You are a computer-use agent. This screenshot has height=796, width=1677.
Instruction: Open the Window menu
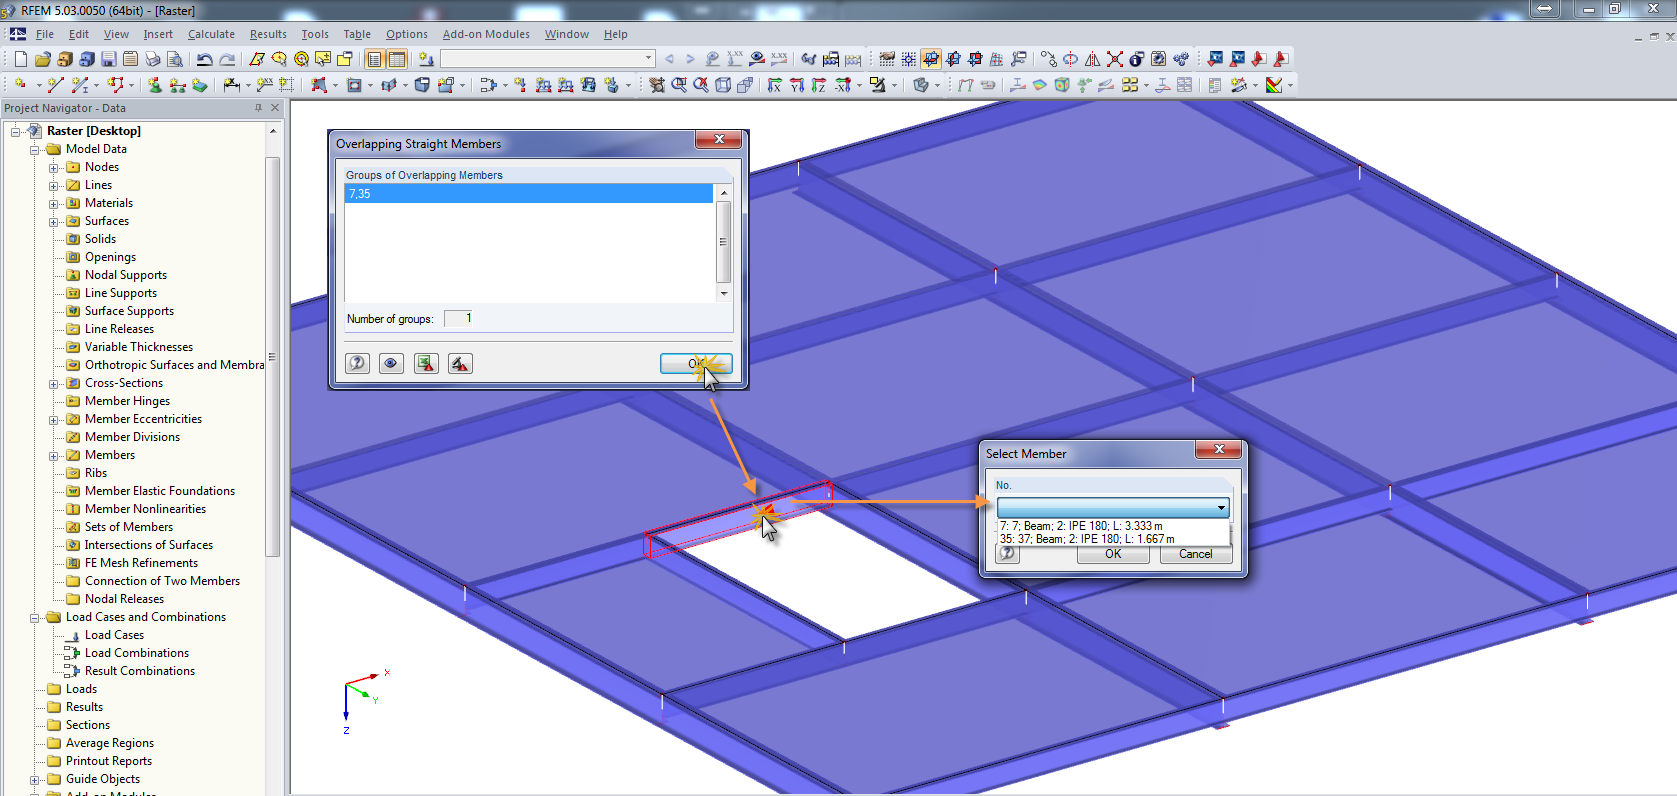(566, 34)
